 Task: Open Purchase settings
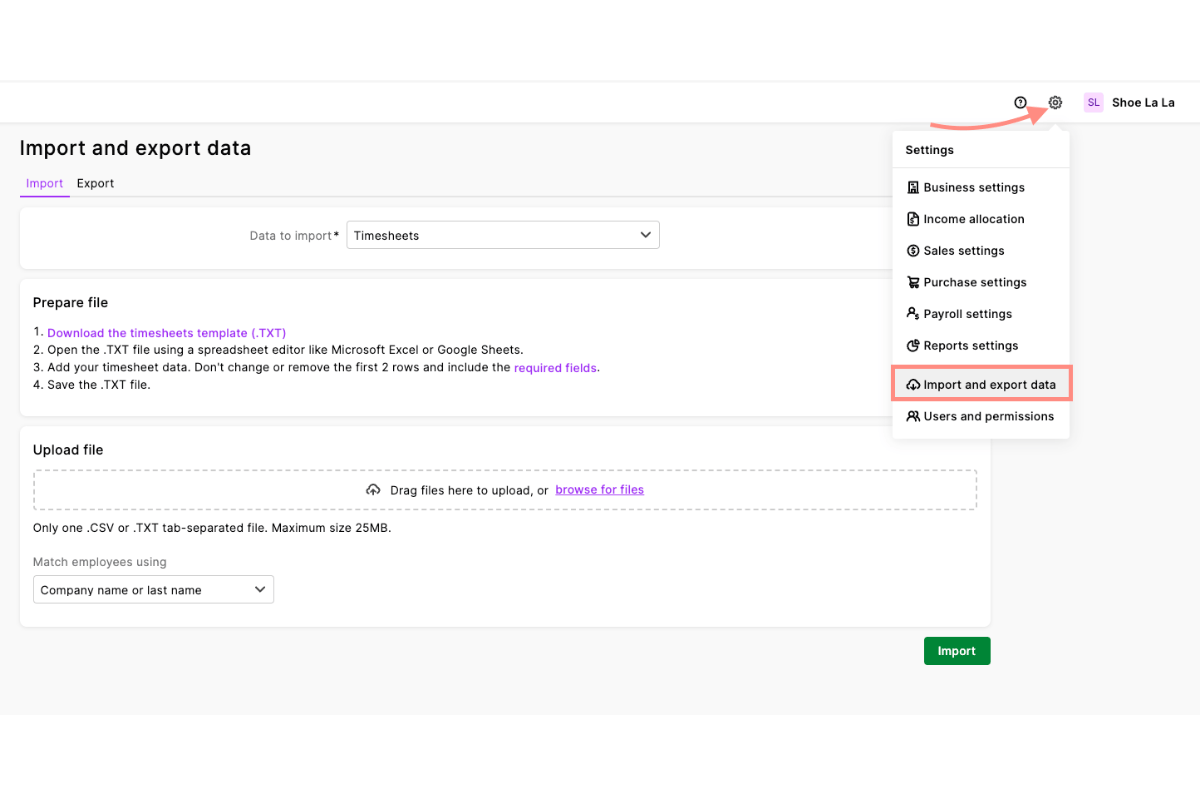[974, 282]
